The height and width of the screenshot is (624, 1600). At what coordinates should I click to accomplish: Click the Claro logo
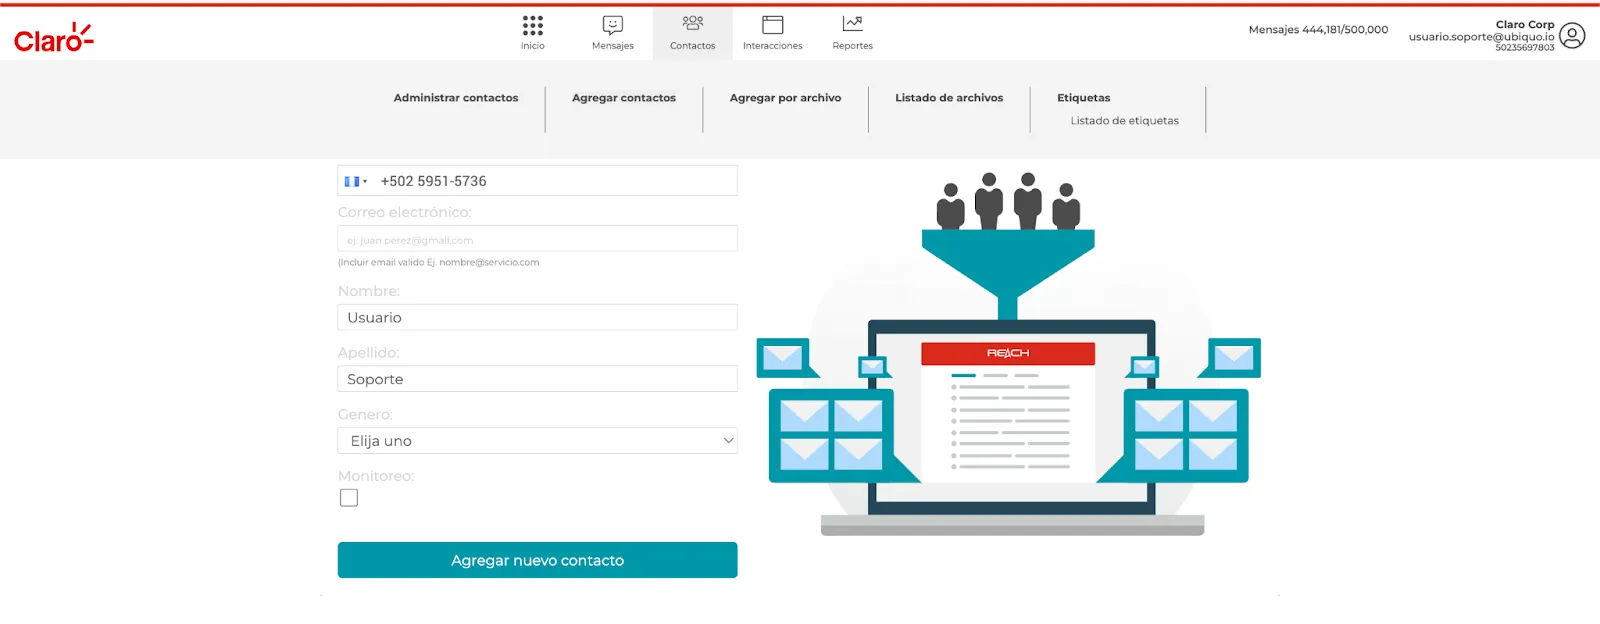click(54, 38)
